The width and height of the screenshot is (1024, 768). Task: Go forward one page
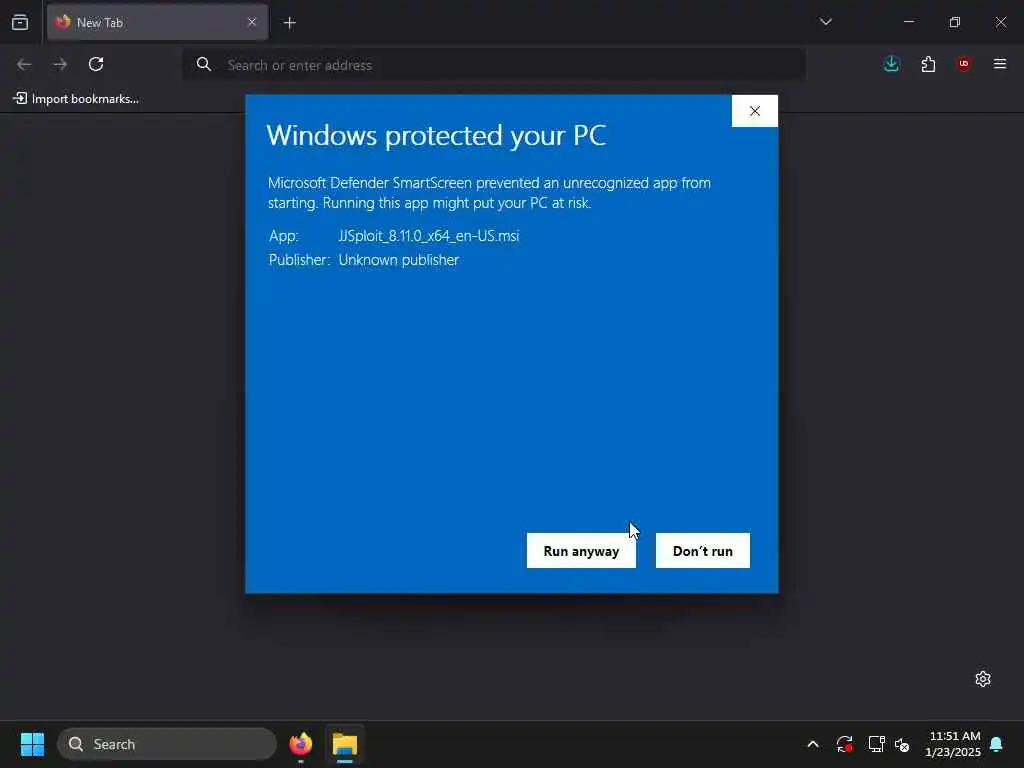click(x=60, y=64)
